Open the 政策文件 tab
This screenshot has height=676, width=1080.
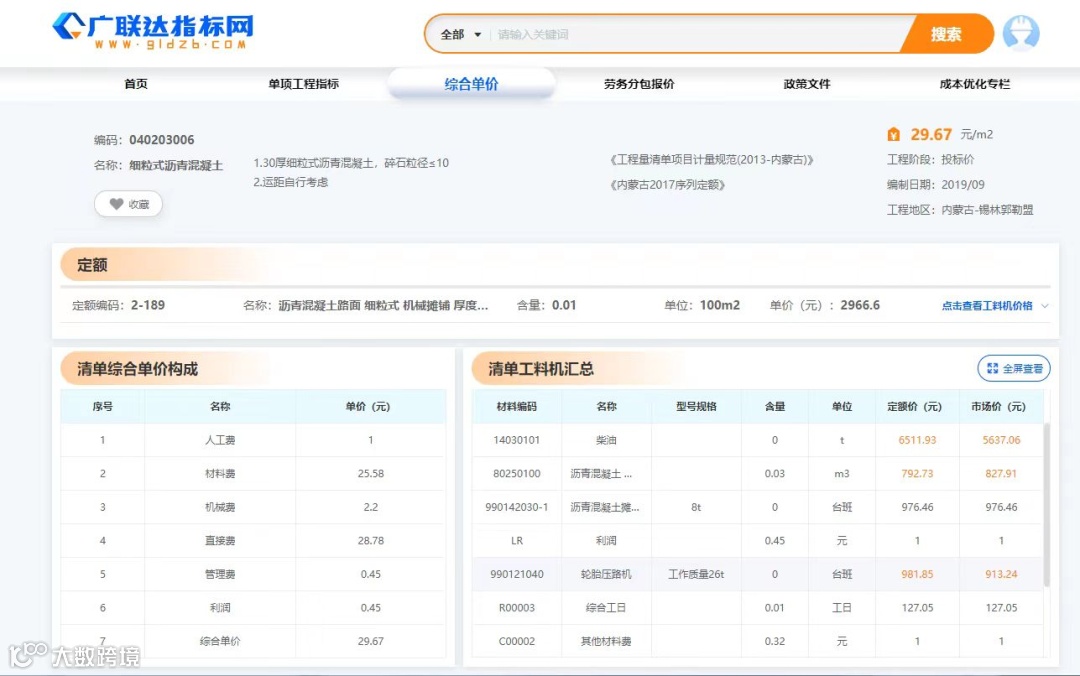coord(807,84)
